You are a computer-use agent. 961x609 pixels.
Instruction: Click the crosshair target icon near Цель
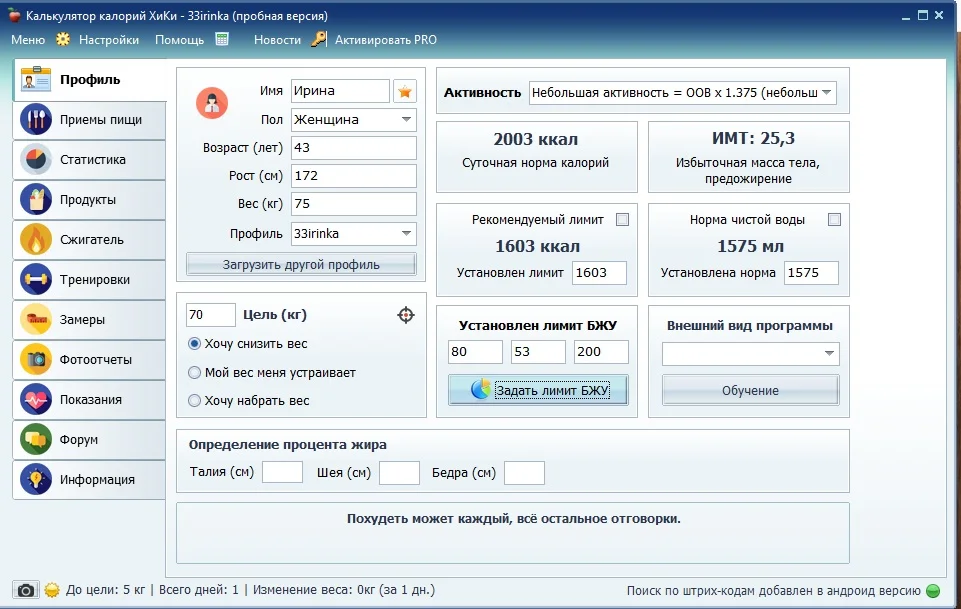click(406, 315)
